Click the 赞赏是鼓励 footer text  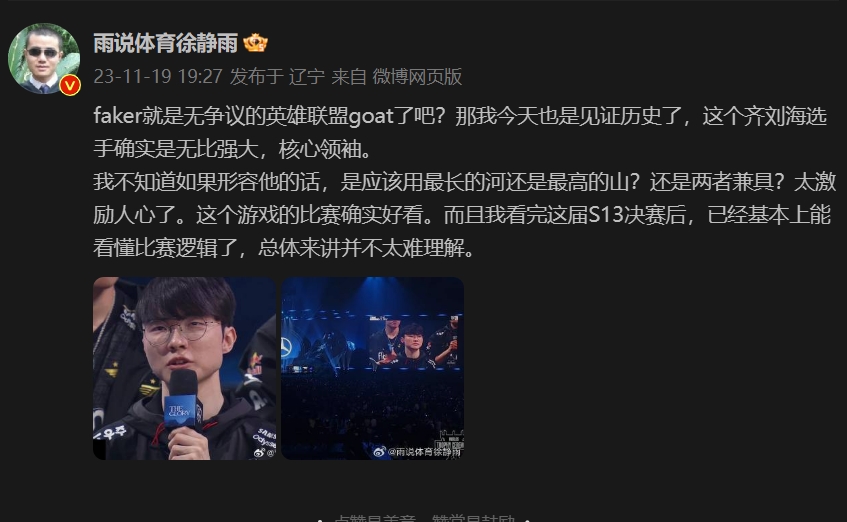click(473, 519)
